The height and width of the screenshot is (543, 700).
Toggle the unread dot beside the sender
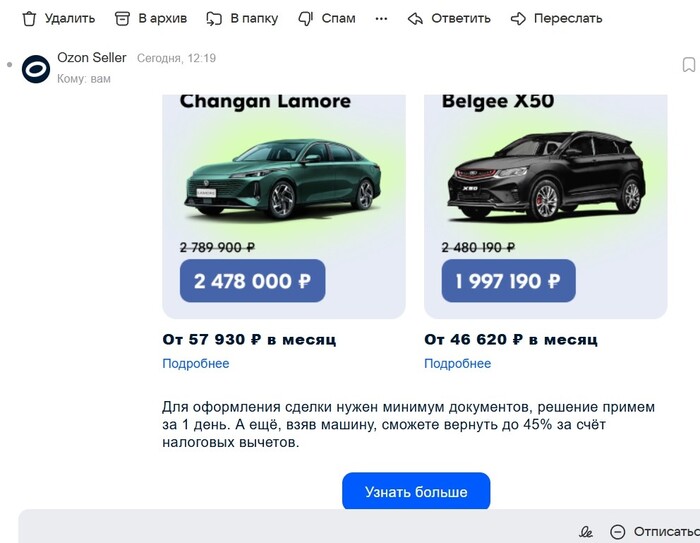pos(9,65)
